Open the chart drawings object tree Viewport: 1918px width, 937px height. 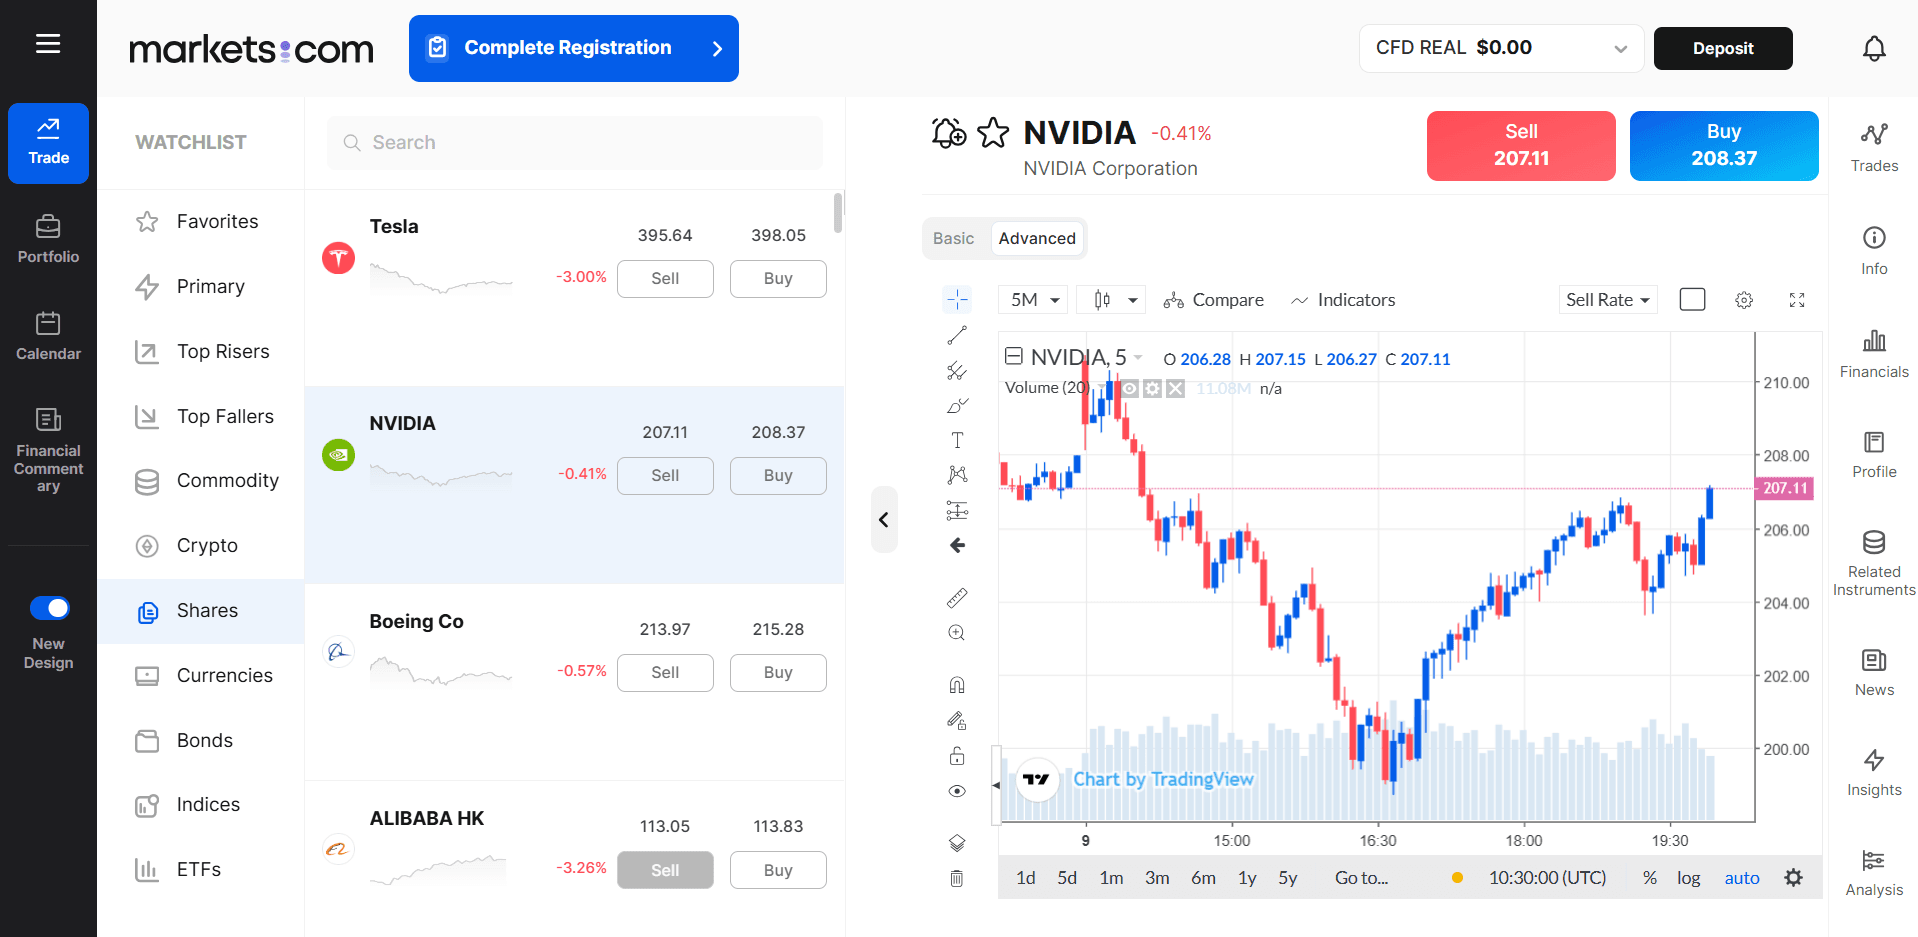click(x=957, y=843)
